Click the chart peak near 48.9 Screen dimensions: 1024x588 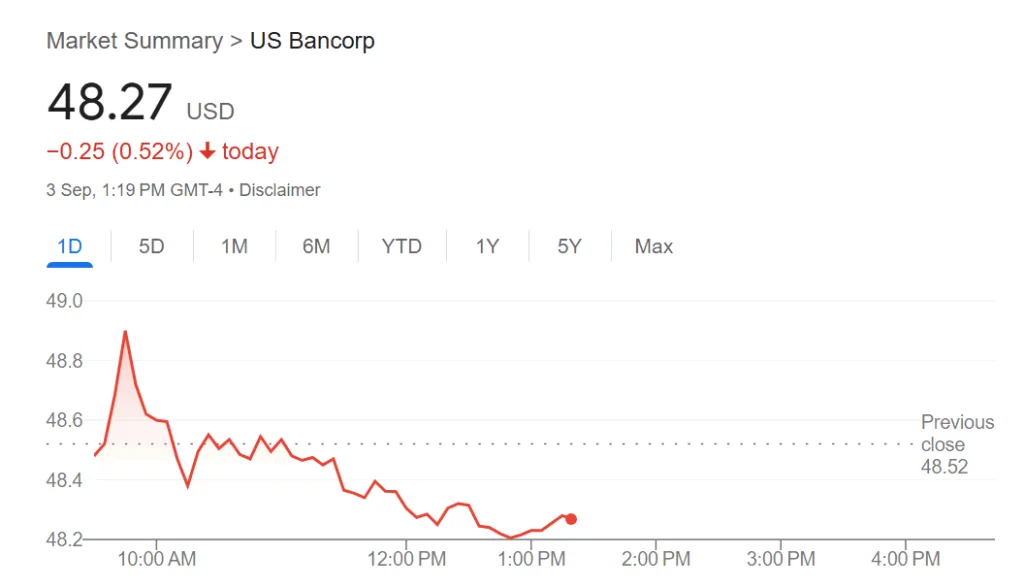pos(125,332)
